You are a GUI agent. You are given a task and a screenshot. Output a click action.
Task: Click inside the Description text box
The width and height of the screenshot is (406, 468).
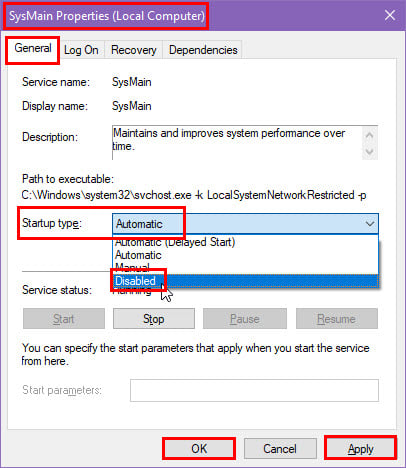[x=237, y=143]
